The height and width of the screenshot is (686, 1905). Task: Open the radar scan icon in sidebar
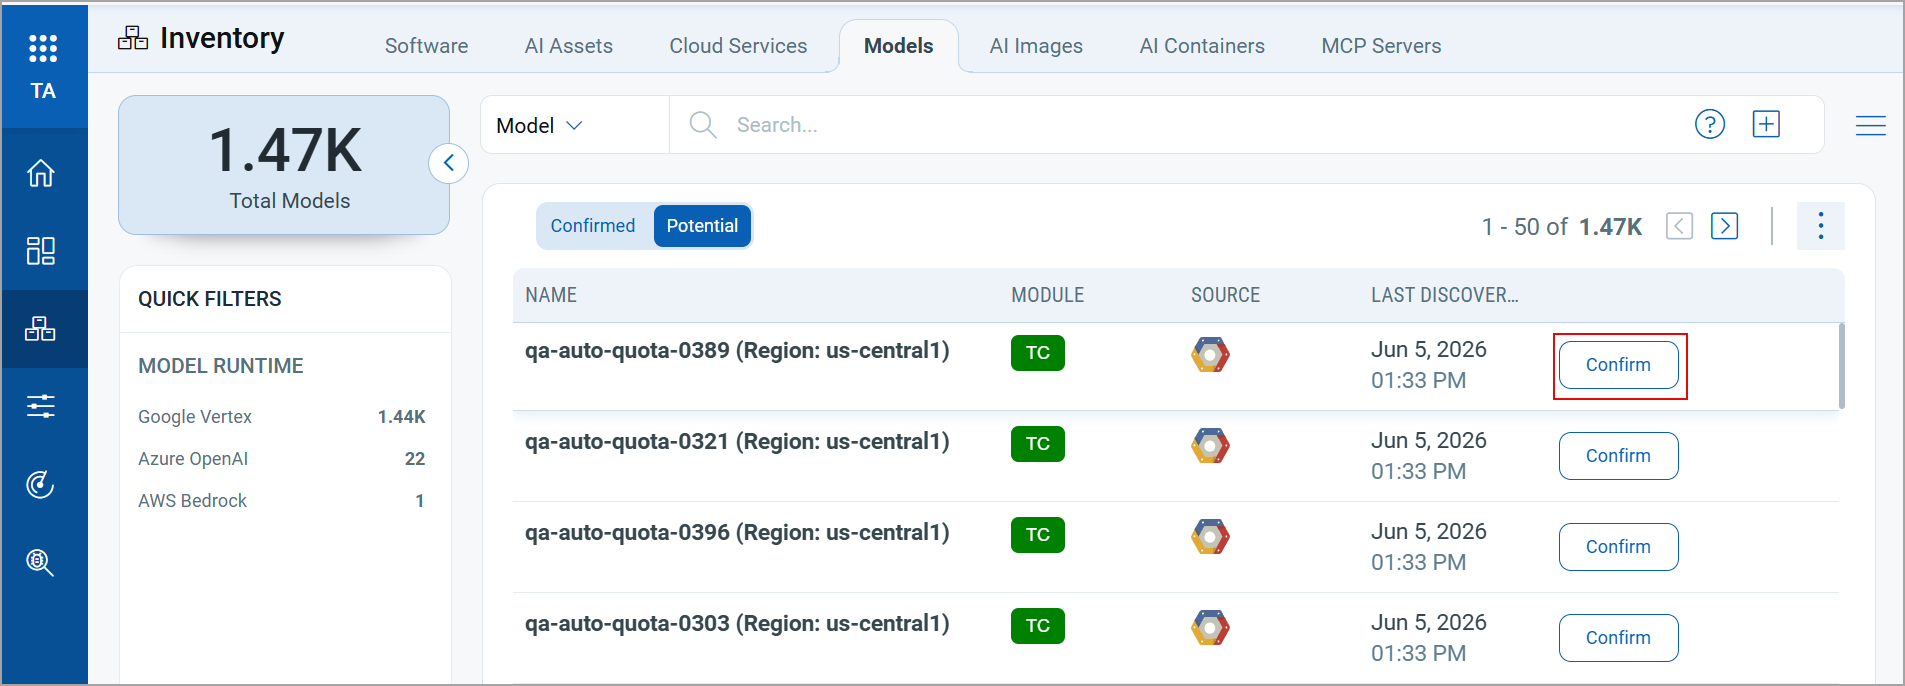point(41,484)
